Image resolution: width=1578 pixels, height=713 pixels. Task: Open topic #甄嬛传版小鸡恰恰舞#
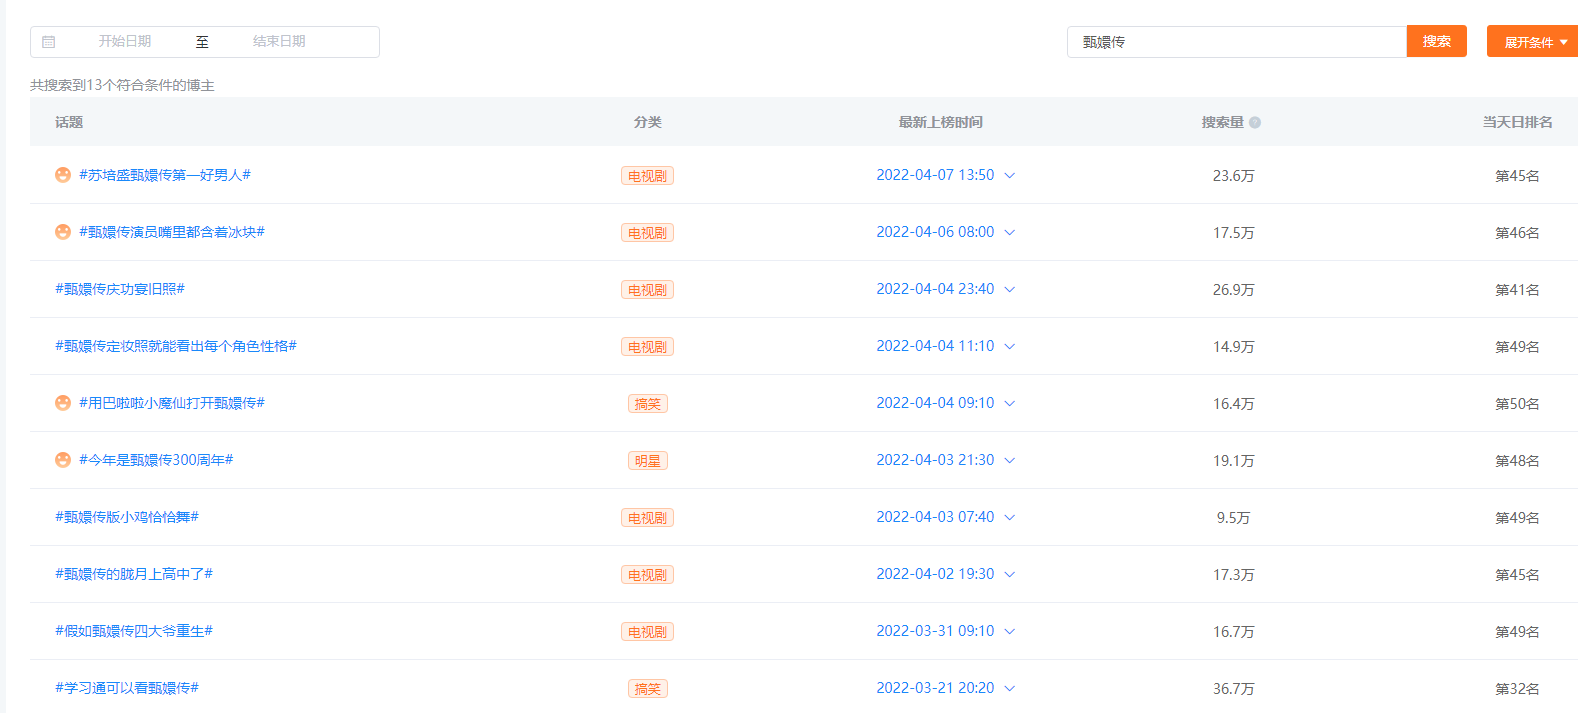pos(127,517)
